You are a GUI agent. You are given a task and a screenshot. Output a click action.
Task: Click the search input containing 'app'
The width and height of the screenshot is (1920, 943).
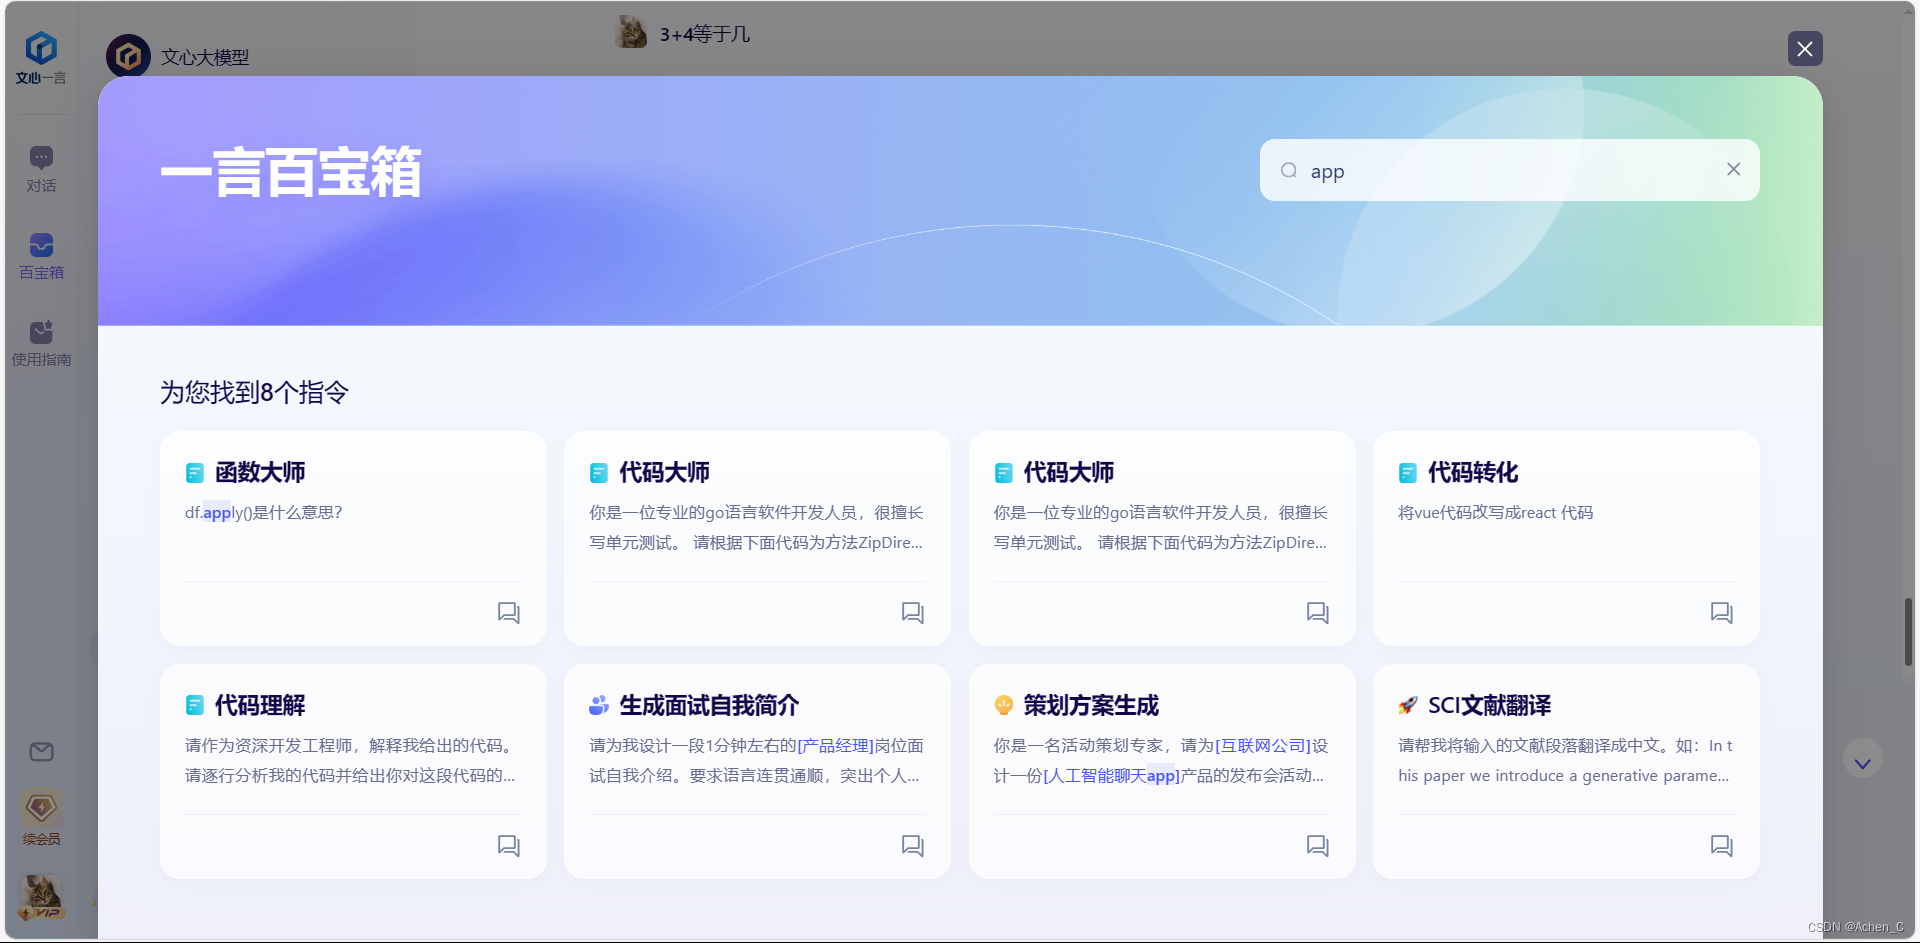pyautogui.click(x=1500, y=170)
